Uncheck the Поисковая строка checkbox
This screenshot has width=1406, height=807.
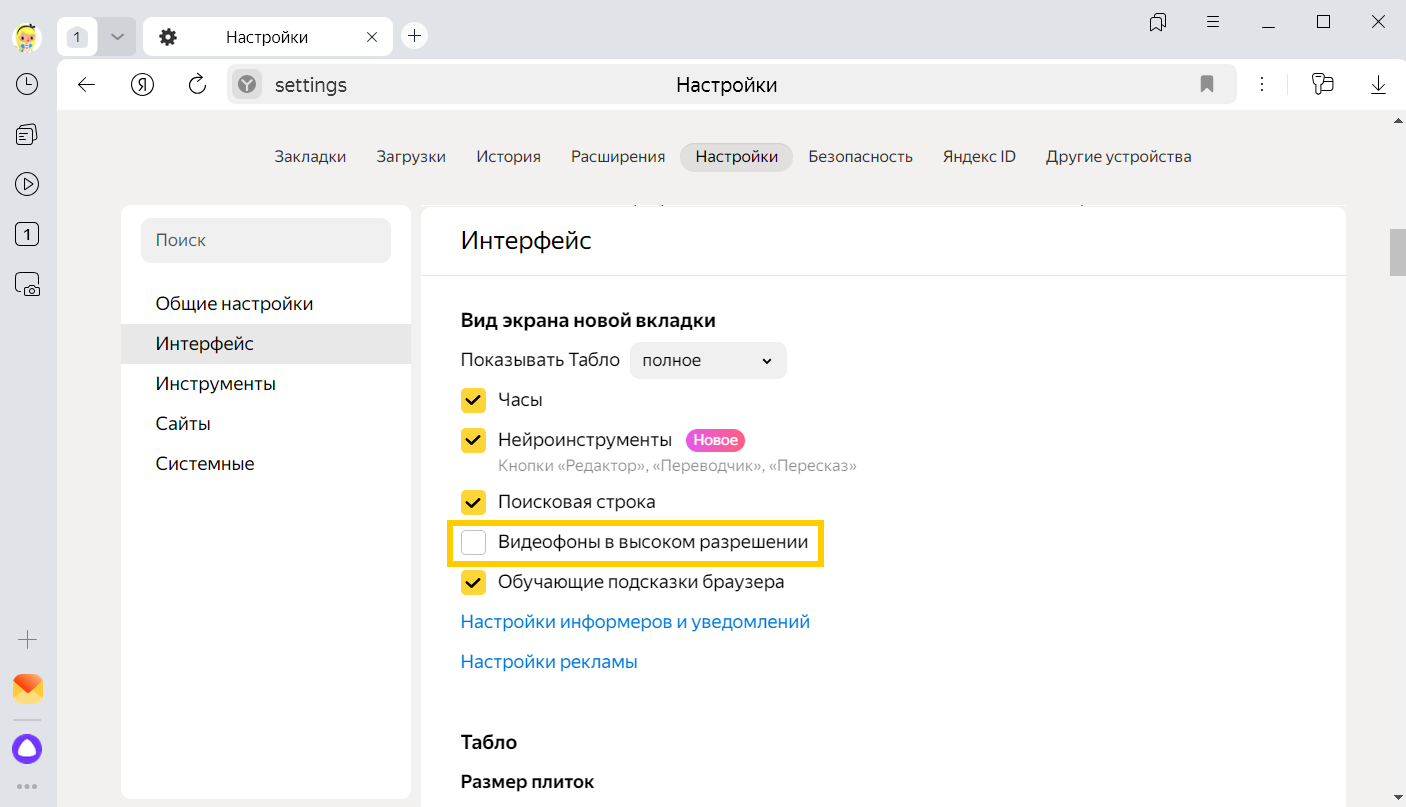coord(474,502)
